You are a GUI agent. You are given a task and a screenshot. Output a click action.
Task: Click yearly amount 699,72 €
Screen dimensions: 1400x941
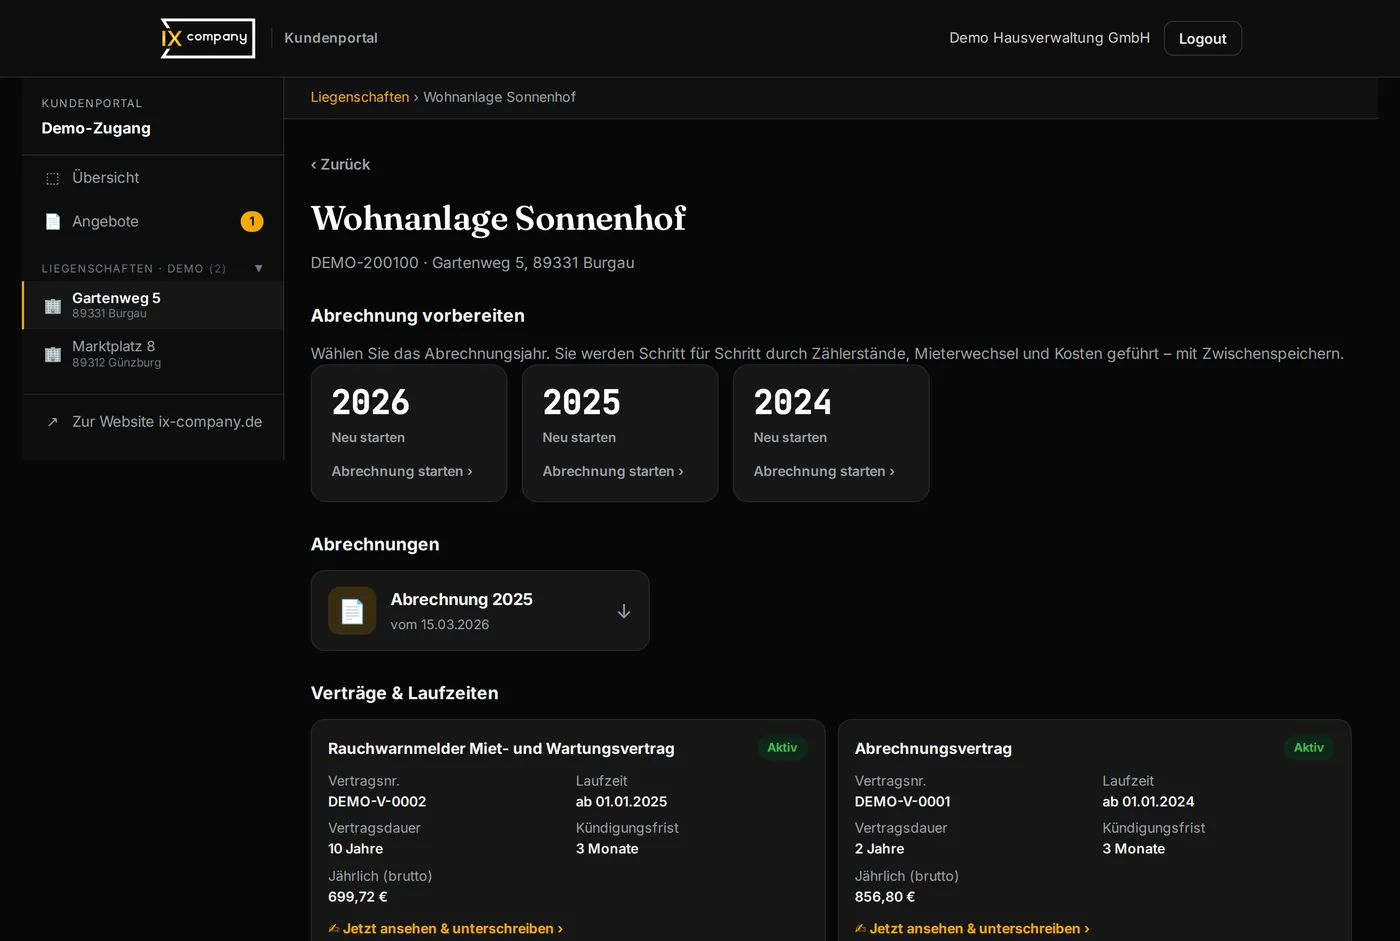coord(358,897)
